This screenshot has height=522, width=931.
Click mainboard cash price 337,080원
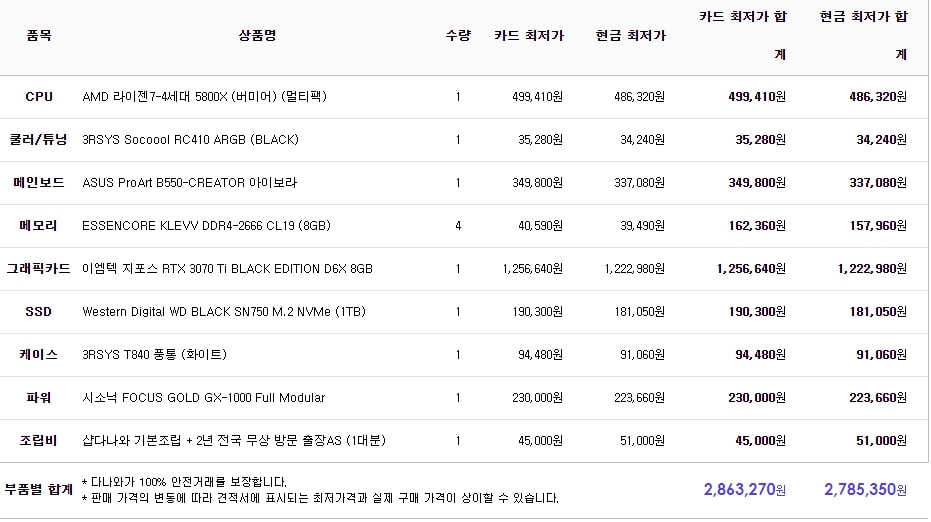coord(639,182)
